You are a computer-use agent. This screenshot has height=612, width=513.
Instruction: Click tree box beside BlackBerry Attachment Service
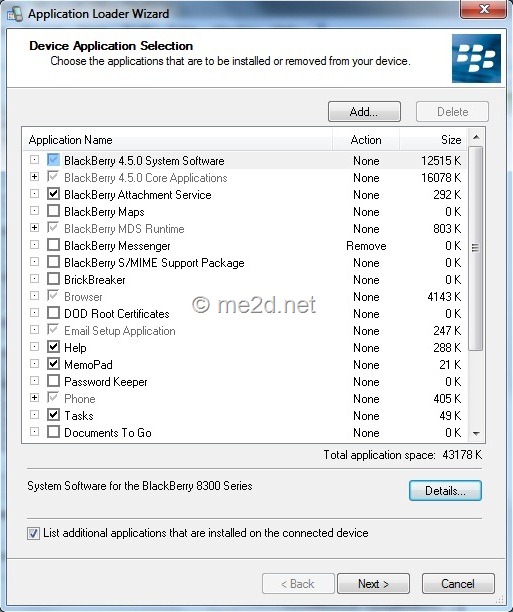pos(34,194)
